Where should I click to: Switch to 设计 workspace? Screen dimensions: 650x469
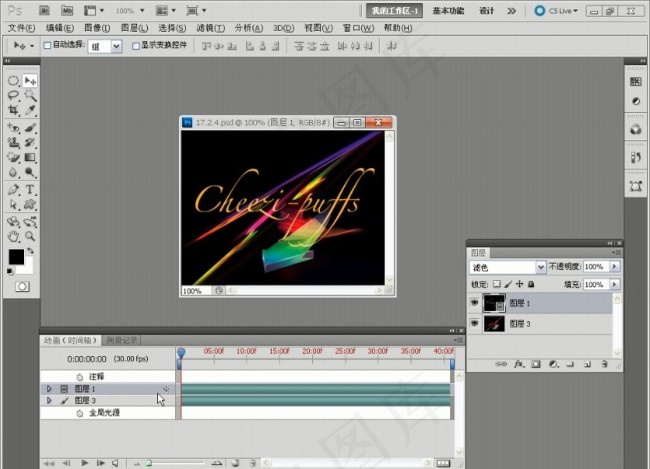pyautogui.click(x=487, y=11)
